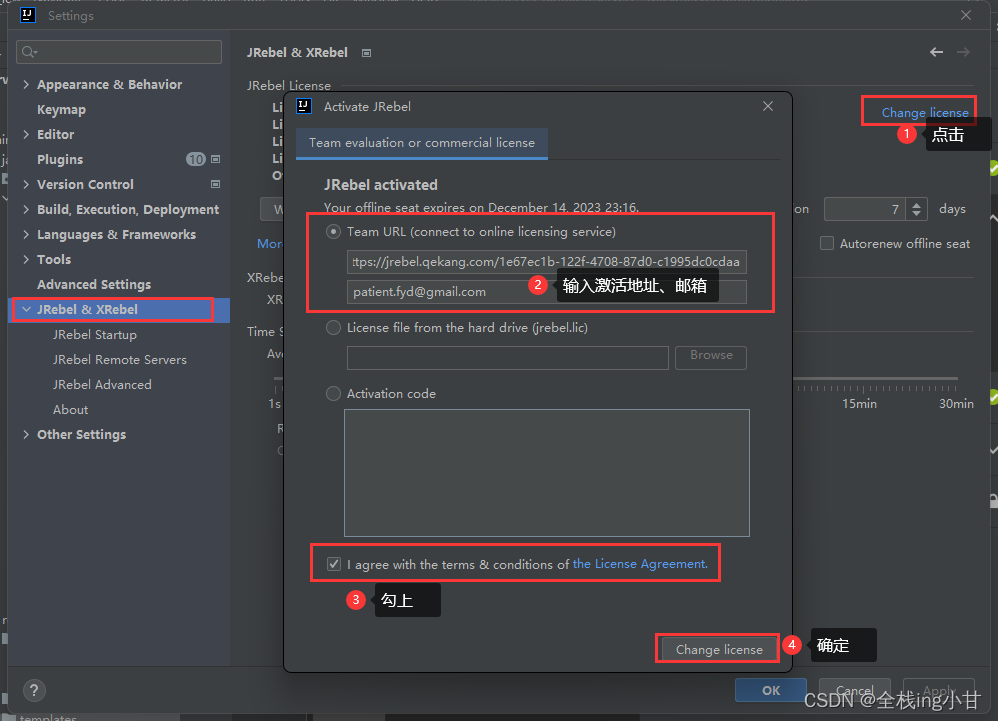
Task: Click the project-level icon next to Plugins
Action: (x=215, y=159)
